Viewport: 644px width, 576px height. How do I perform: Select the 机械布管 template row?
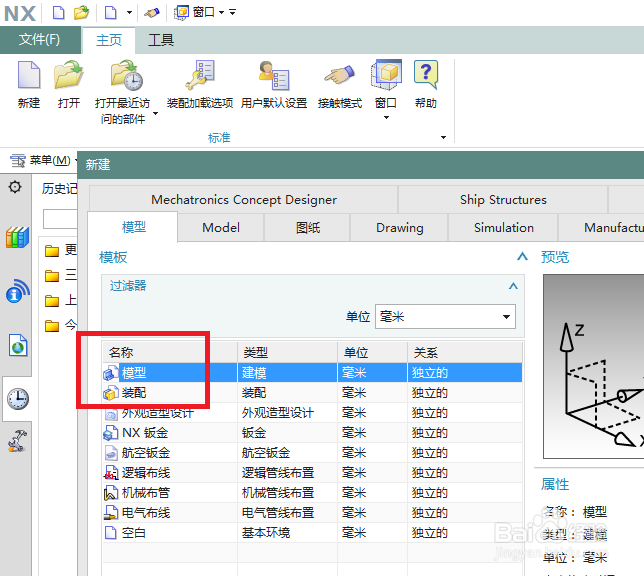pos(312,493)
